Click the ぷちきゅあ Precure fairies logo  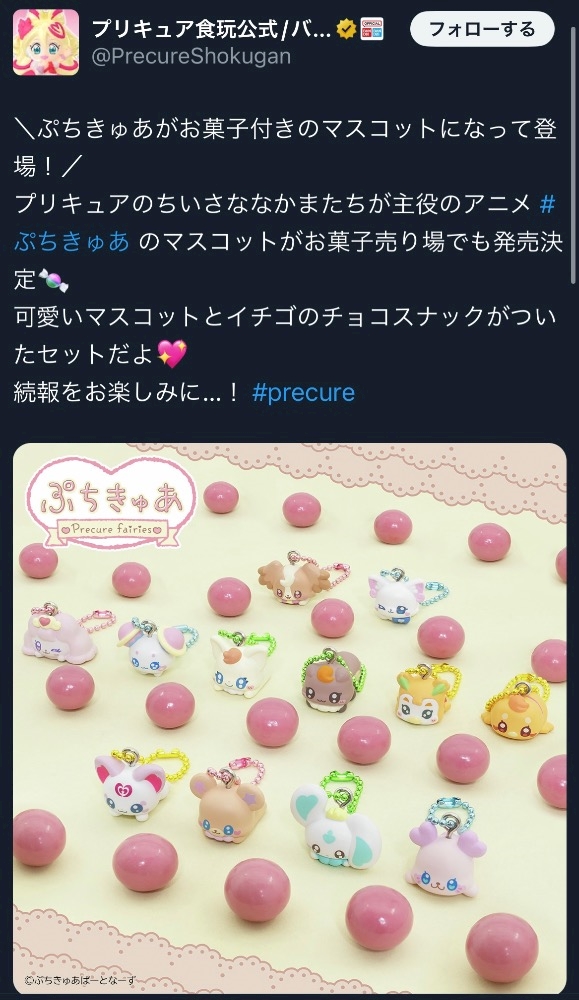pyautogui.click(x=110, y=503)
